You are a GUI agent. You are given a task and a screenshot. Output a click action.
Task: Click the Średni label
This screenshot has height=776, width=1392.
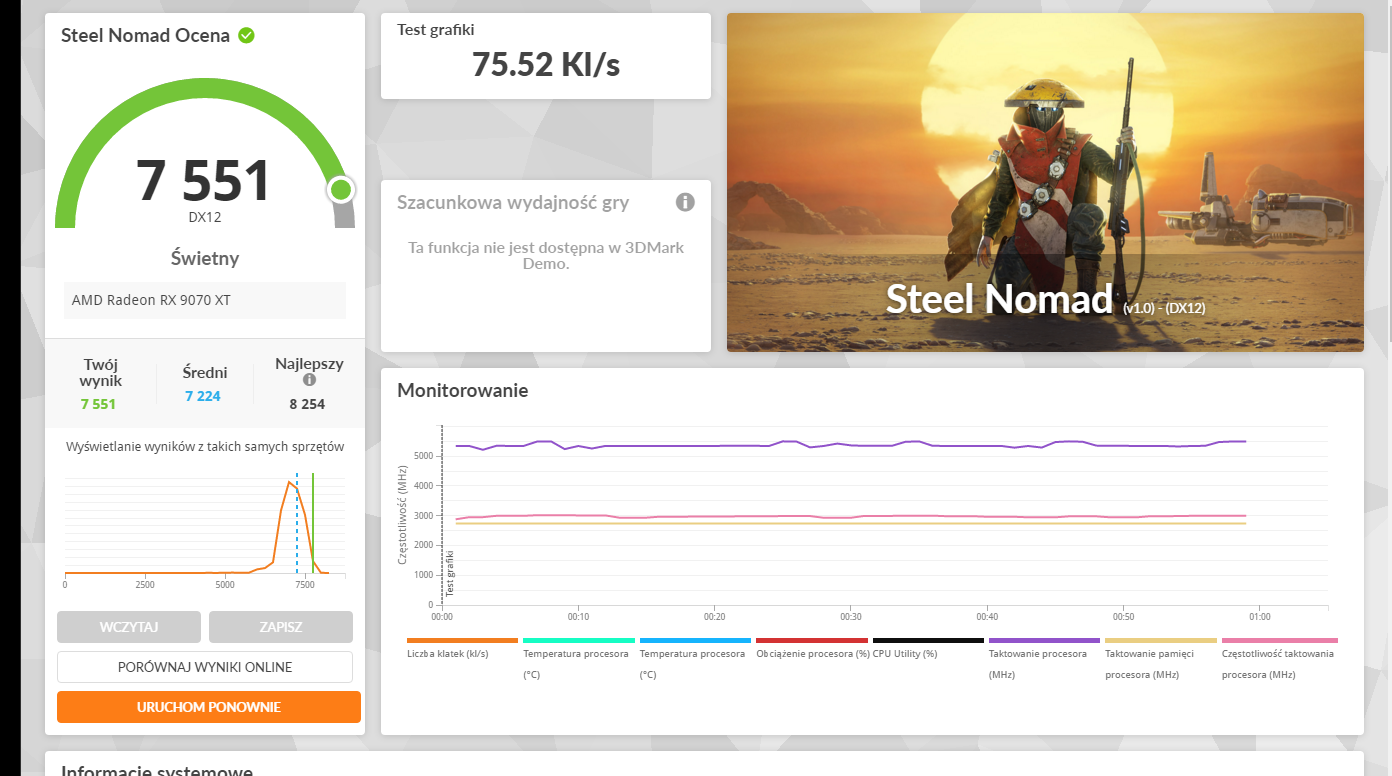[205, 372]
